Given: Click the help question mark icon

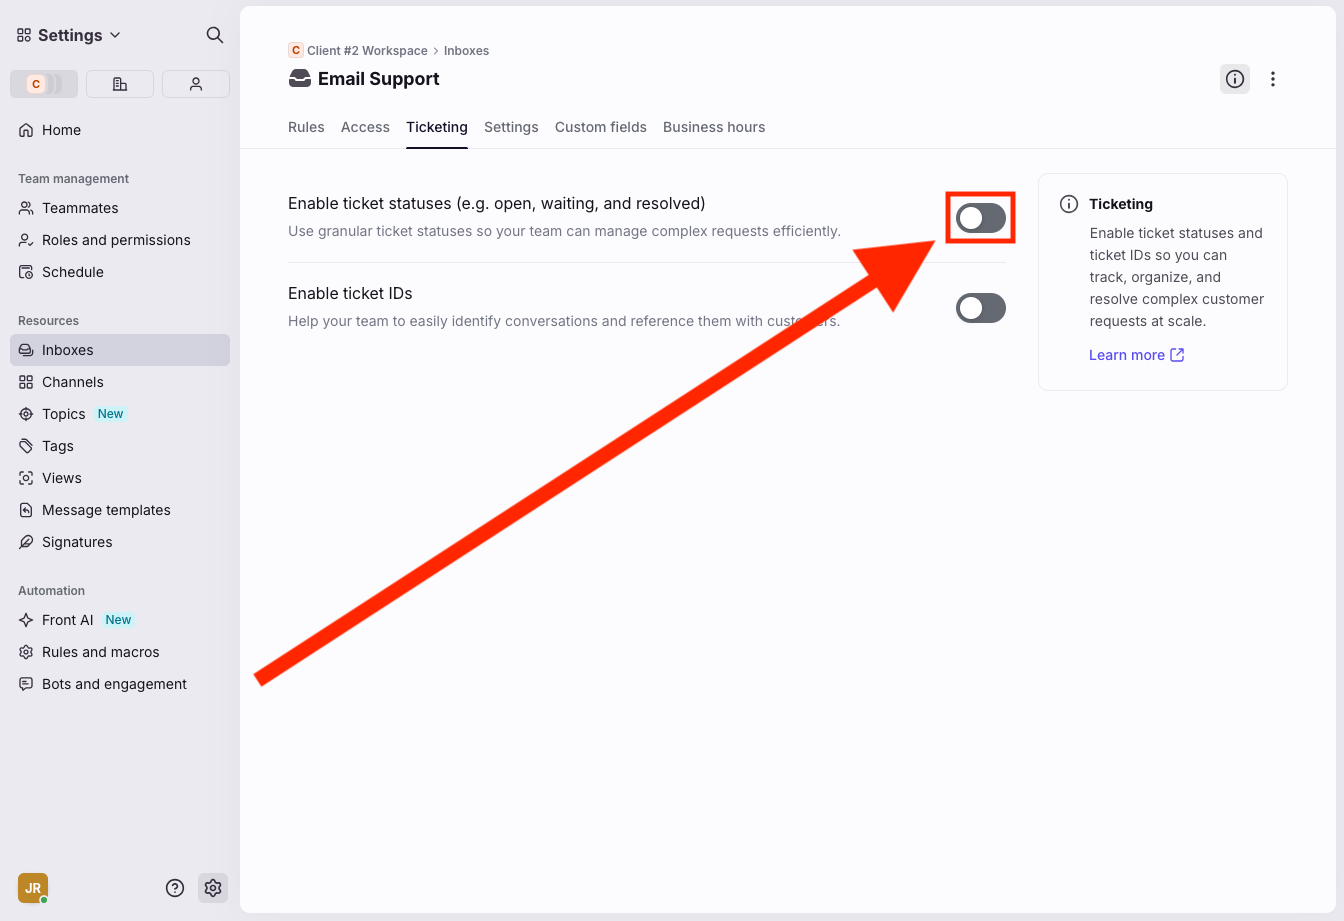Looking at the screenshot, I should coord(175,888).
